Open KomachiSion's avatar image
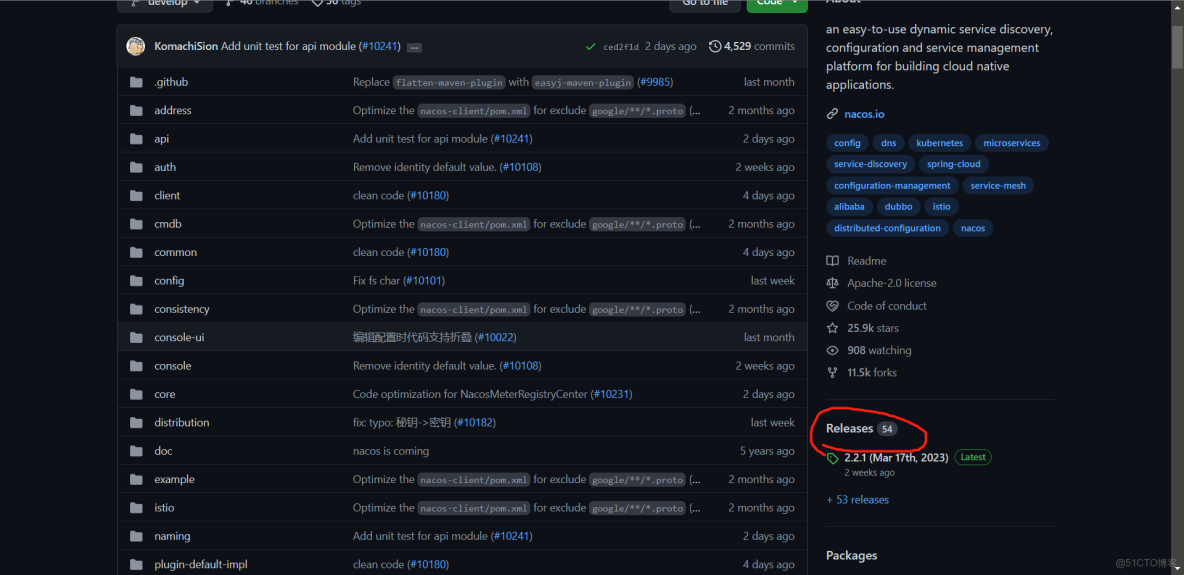The image size is (1184, 575). pyautogui.click(x=136, y=46)
